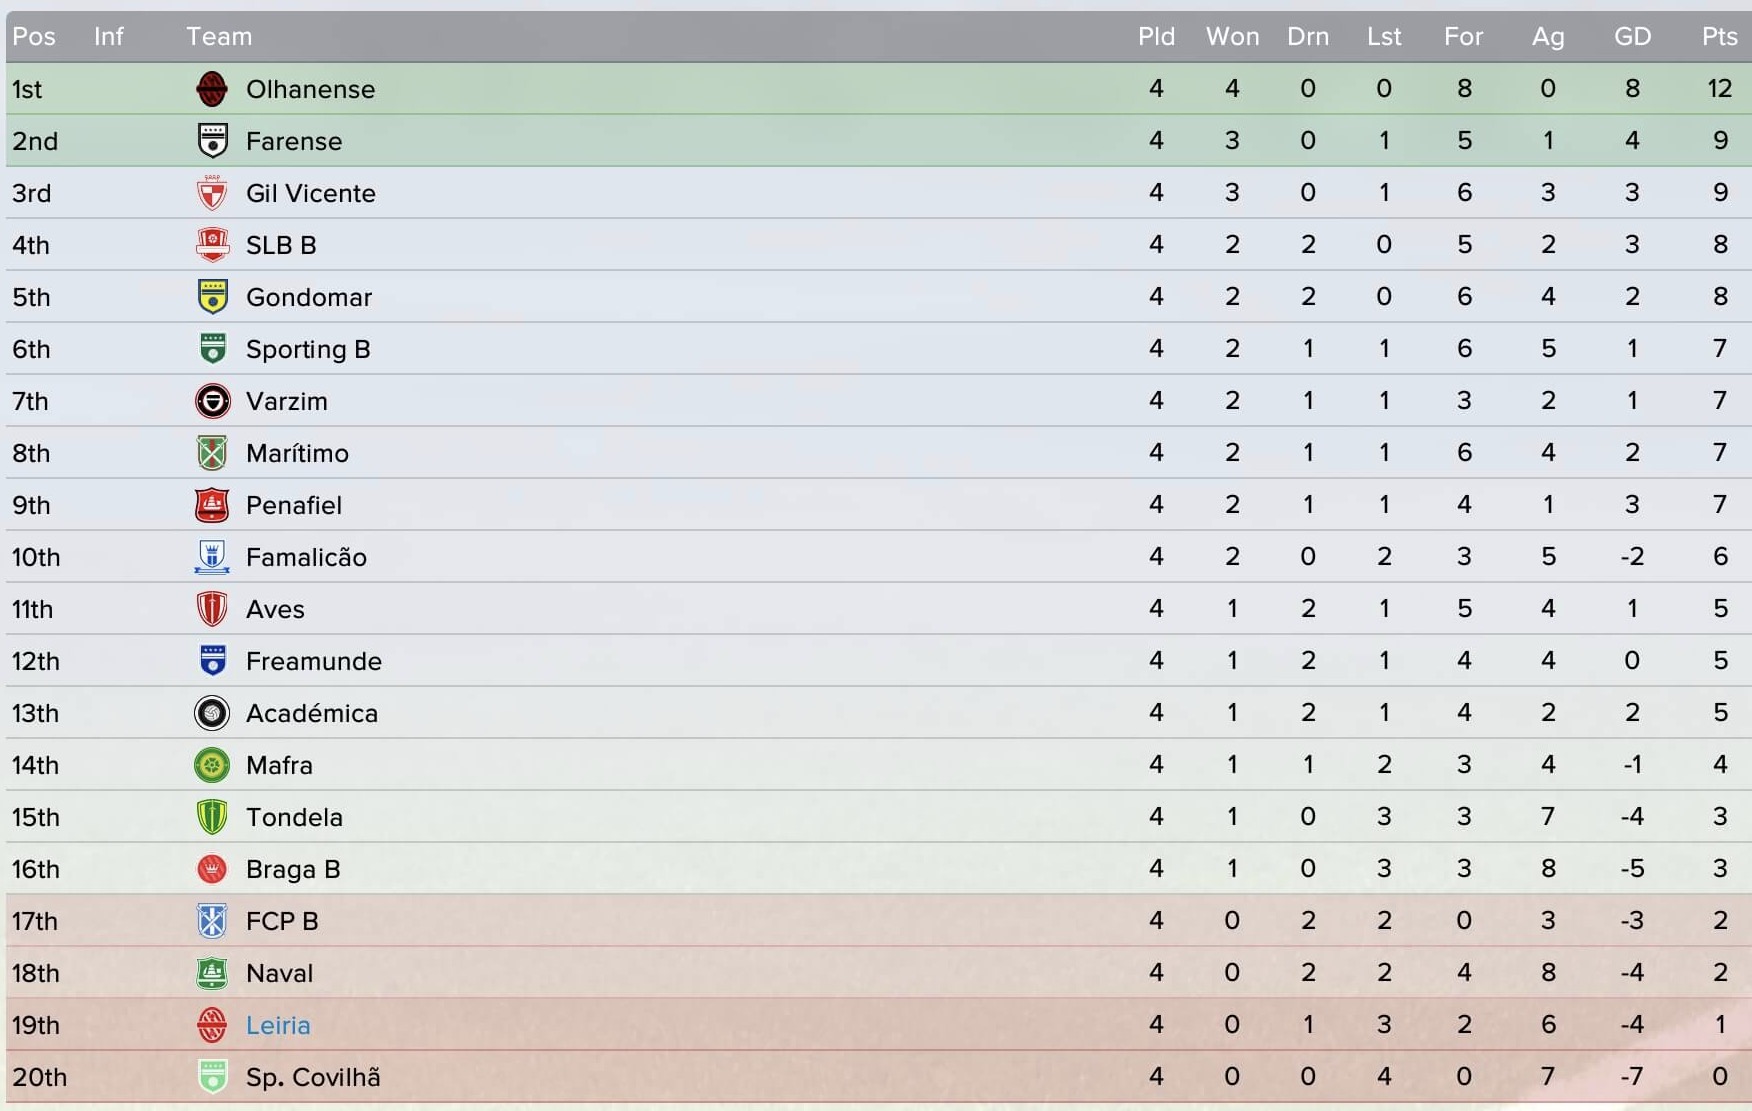Click the Gil Vicente club crest

point(212,193)
